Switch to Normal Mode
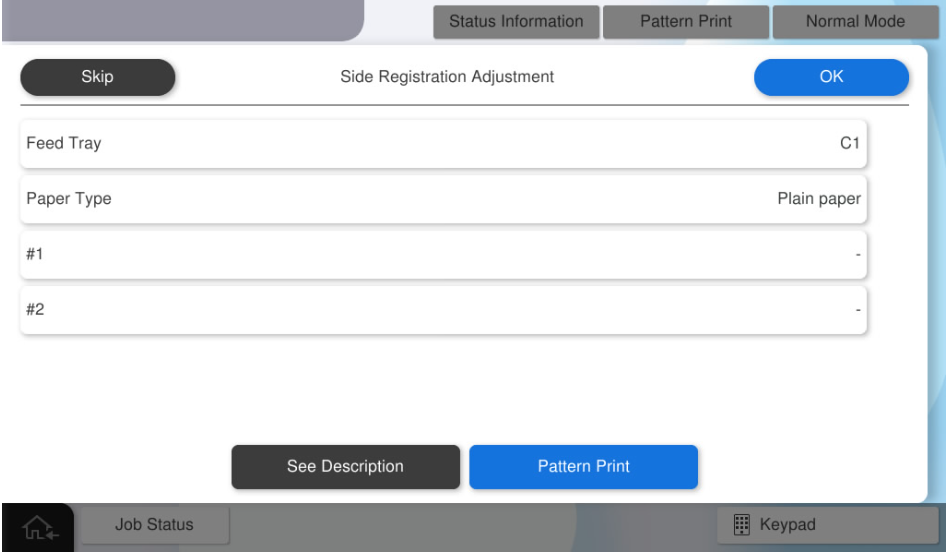 tap(855, 21)
